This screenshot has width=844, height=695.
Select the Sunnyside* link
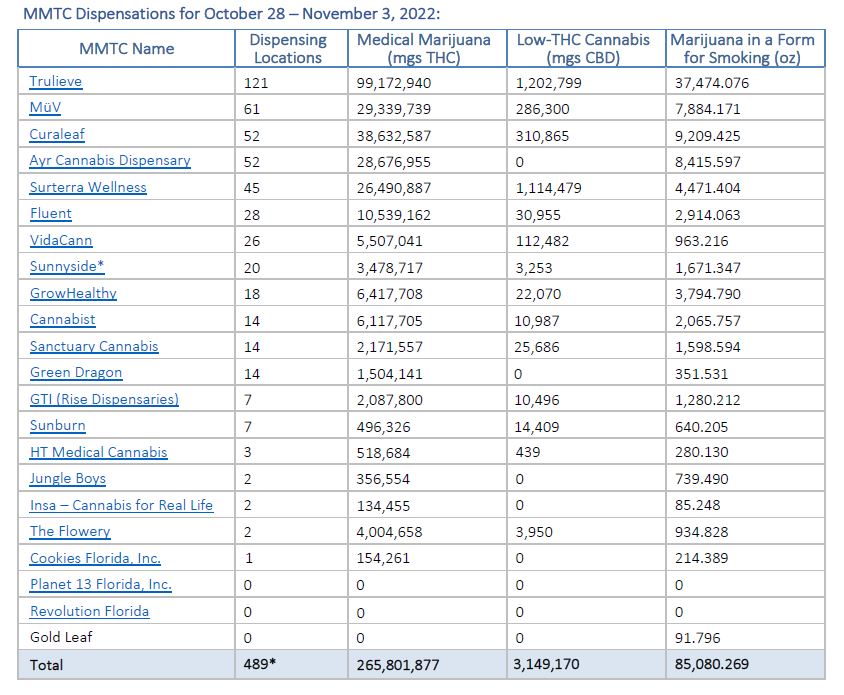click(x=65, y=267)
